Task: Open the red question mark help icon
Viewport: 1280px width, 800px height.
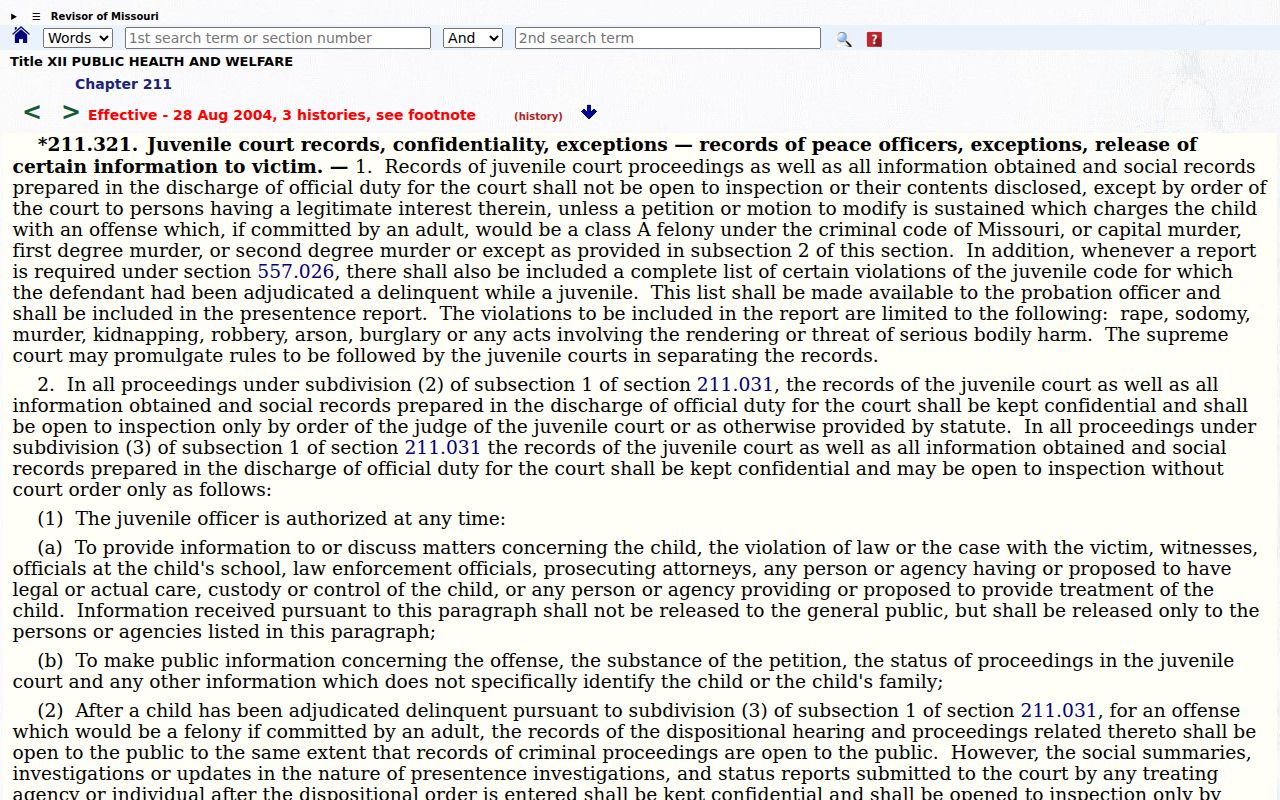Action: (874, 39)
